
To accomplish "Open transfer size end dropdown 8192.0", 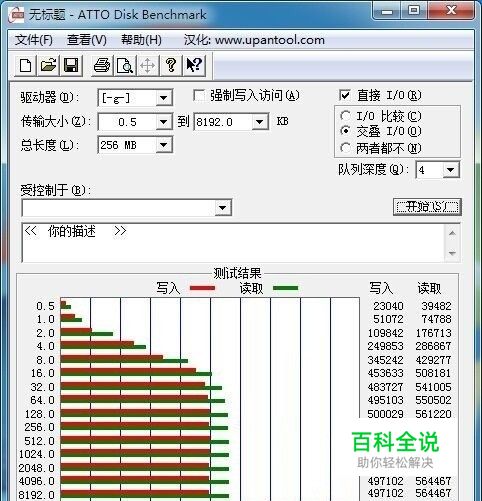I will (x=260, y=122).
